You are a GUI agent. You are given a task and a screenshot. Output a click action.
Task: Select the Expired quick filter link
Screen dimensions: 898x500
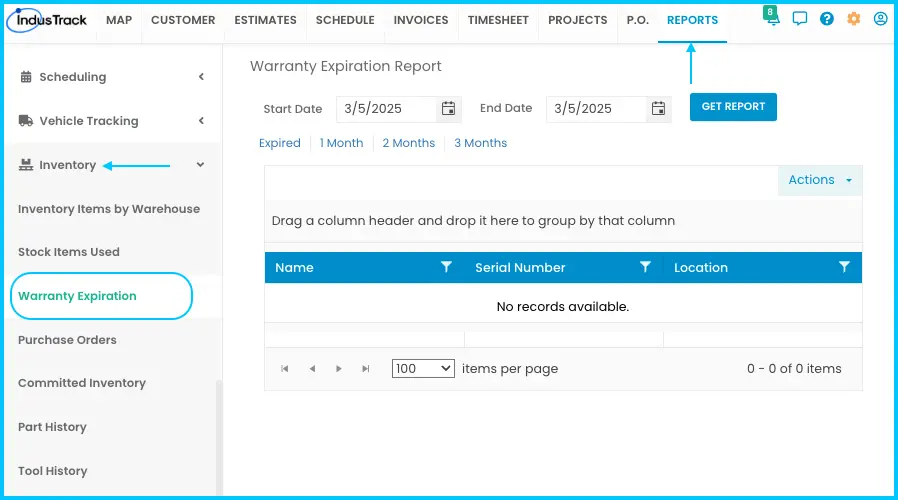coord(279,143)
